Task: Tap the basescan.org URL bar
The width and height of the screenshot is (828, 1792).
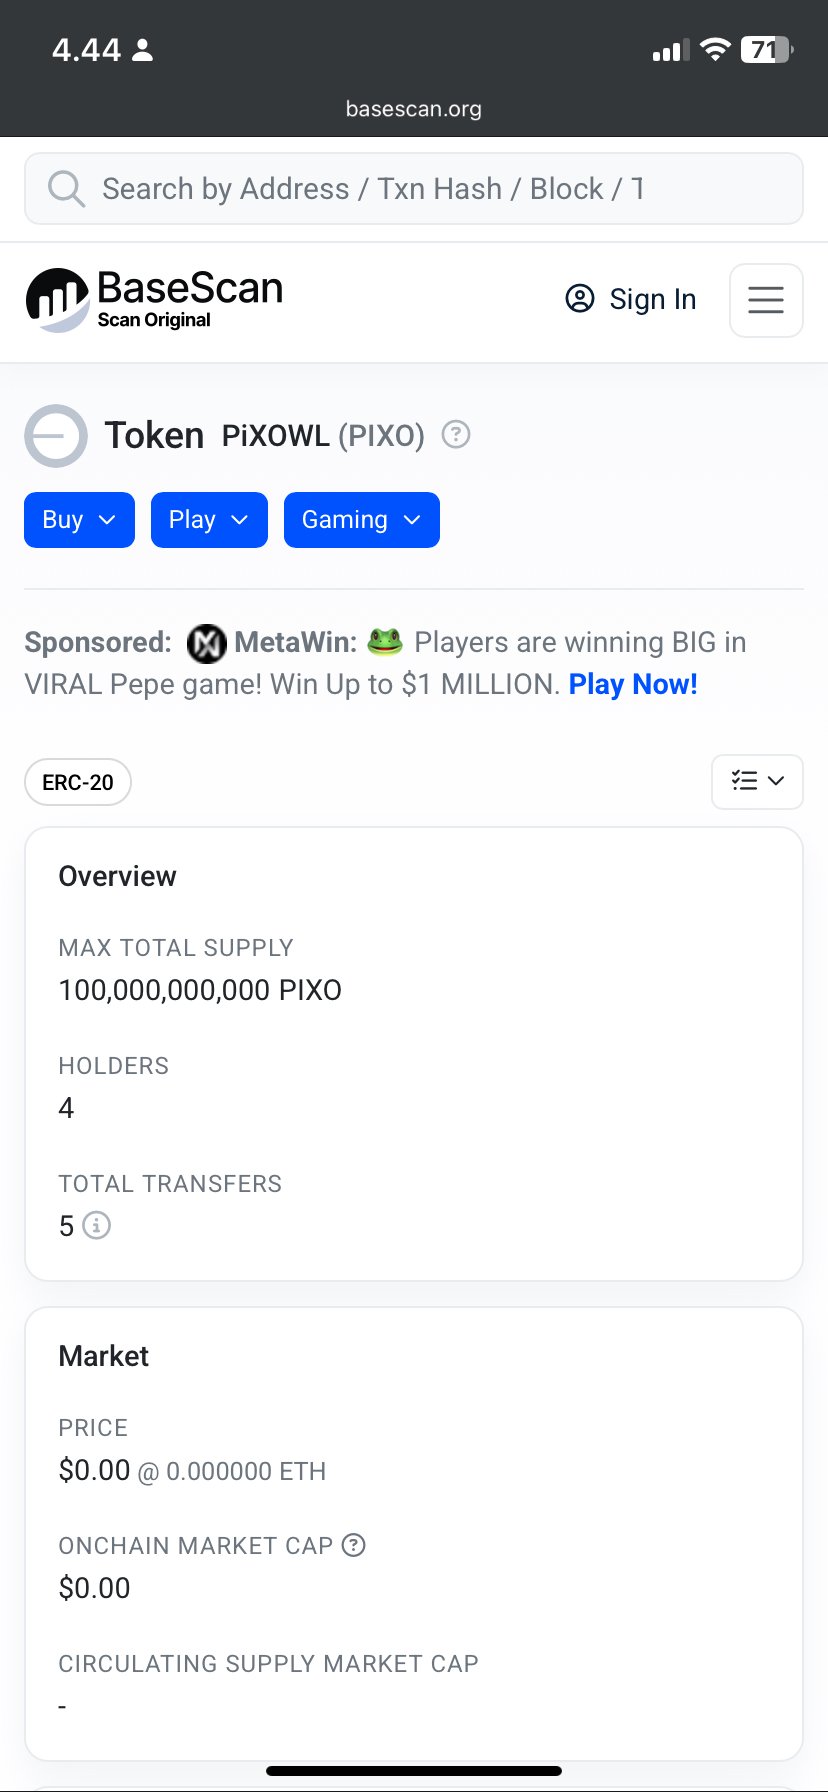Action: [x=414, y=109]
